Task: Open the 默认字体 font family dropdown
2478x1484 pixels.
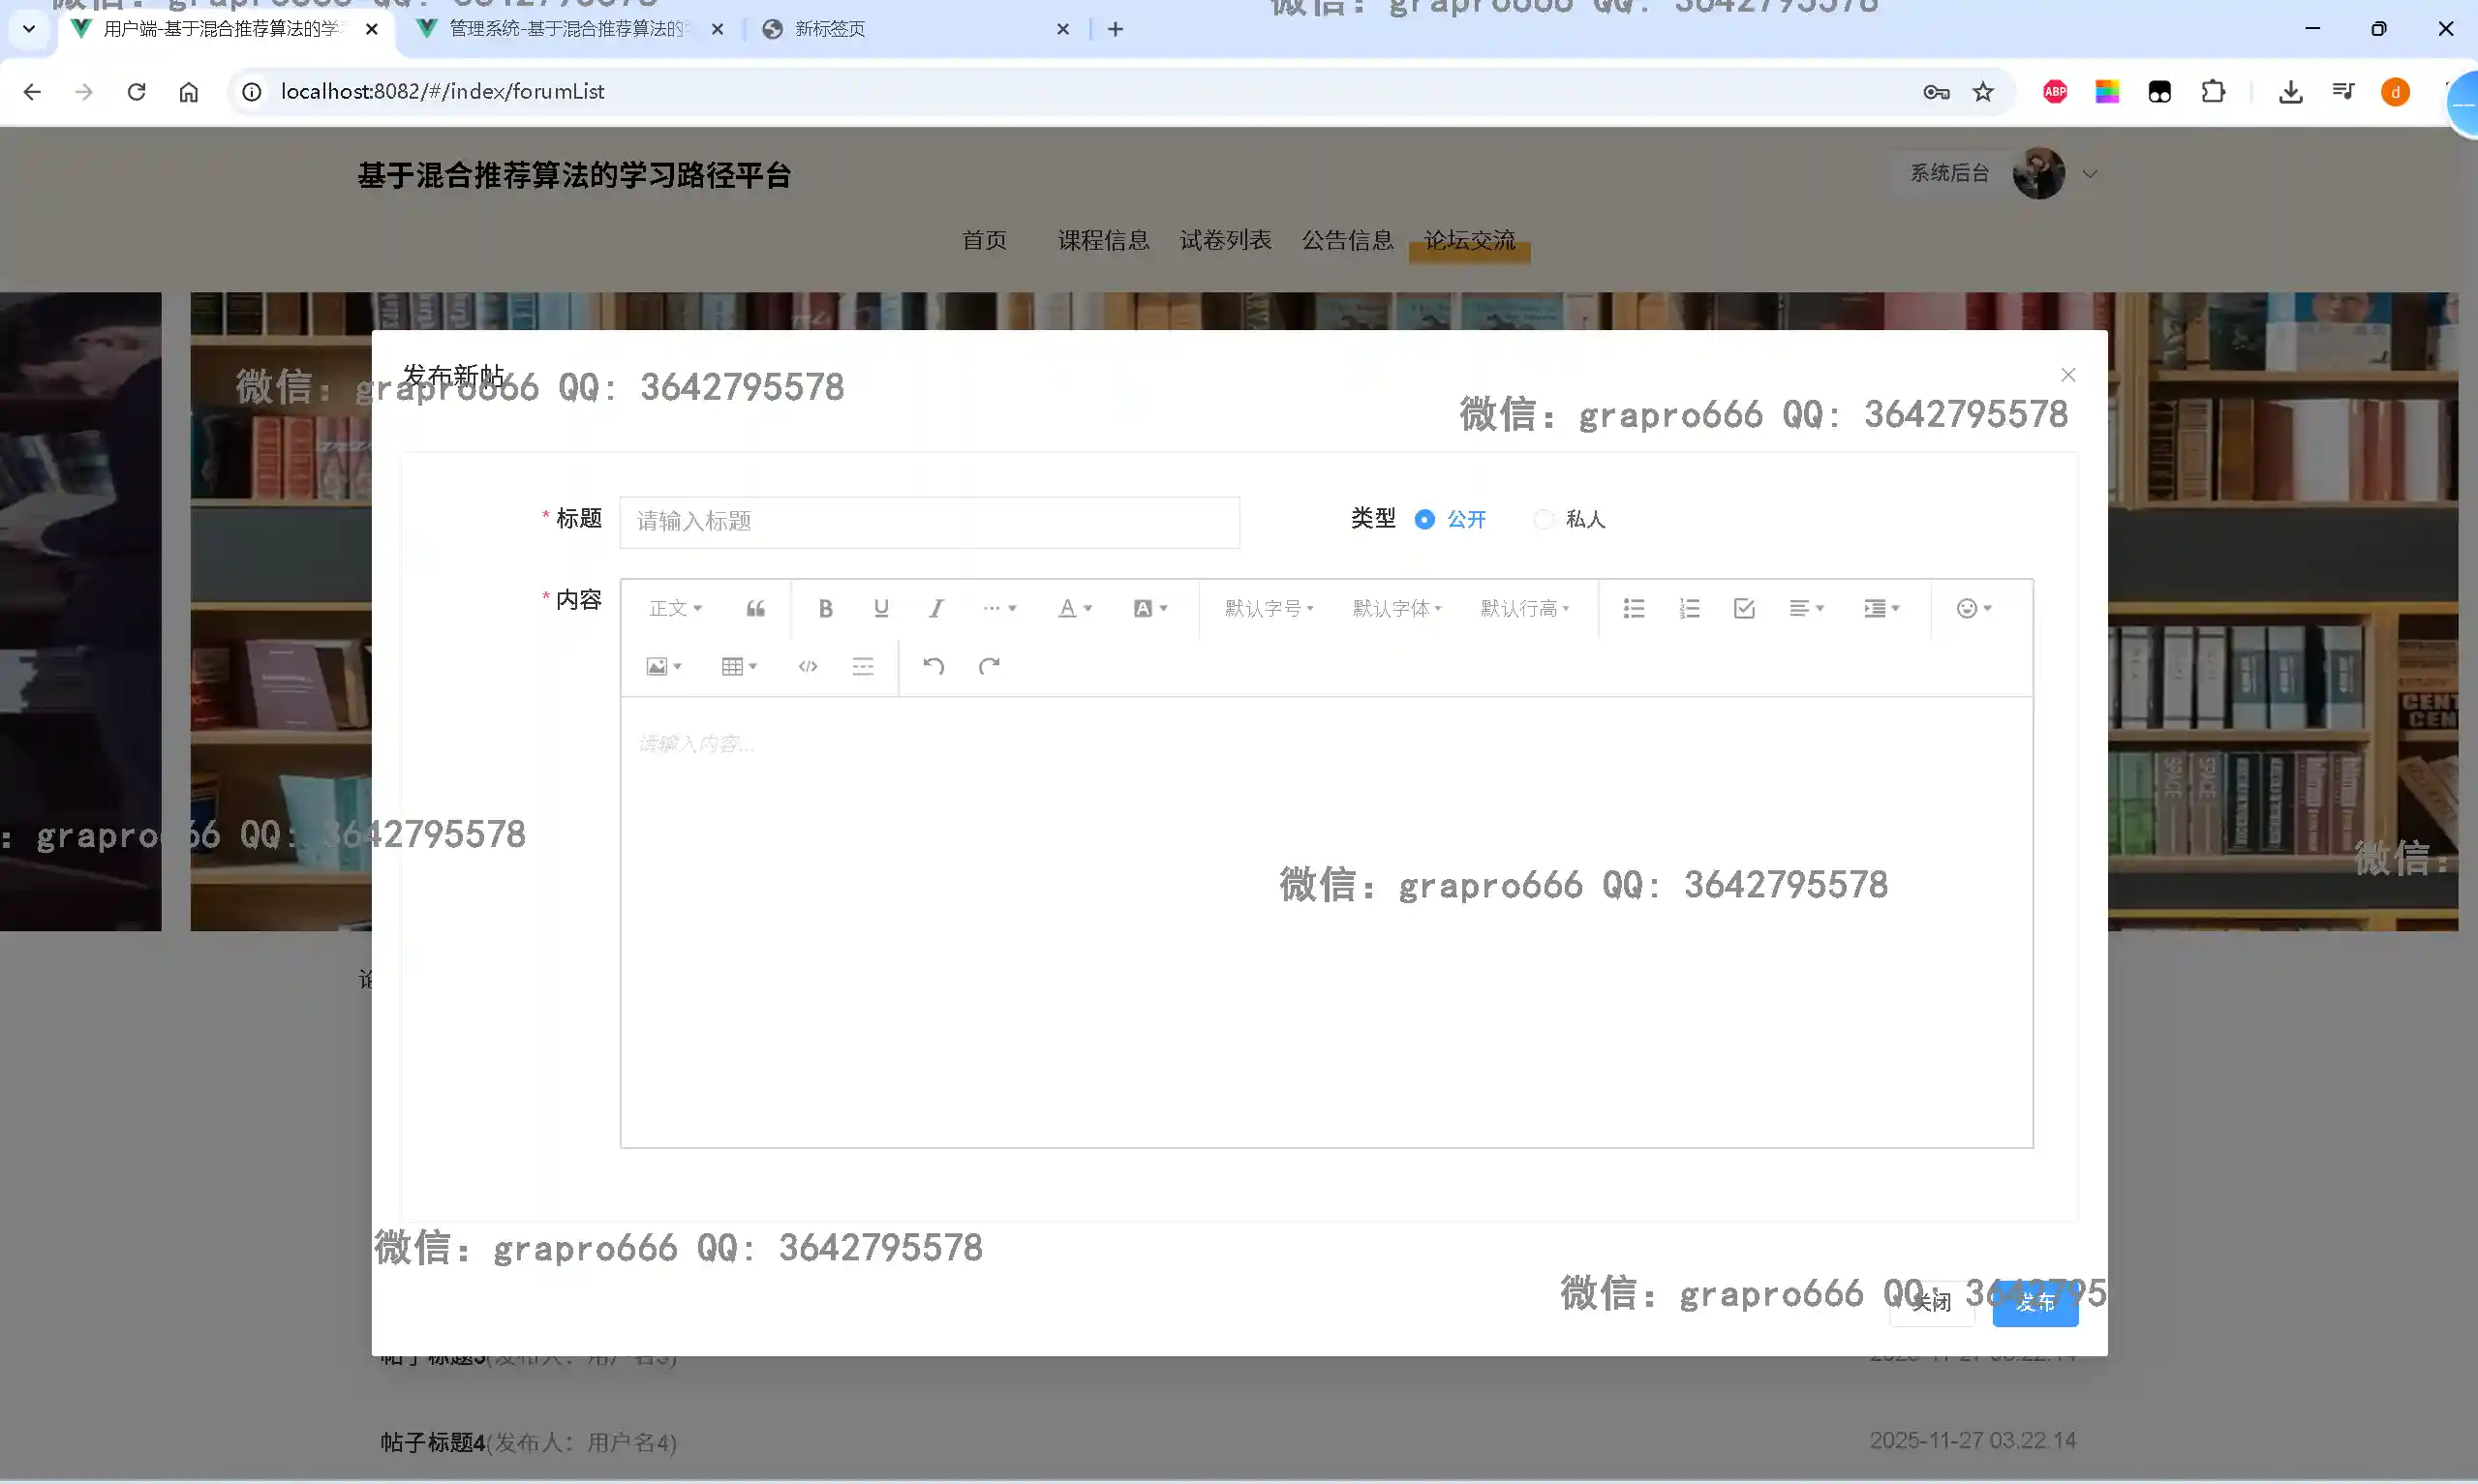Action: coord(1395,608)
